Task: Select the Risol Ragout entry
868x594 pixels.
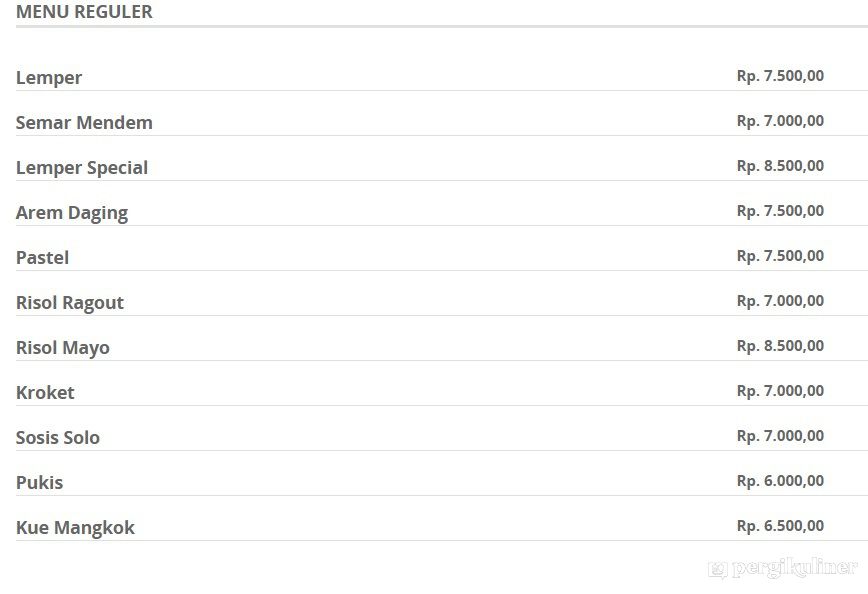Action: (70, 303)
